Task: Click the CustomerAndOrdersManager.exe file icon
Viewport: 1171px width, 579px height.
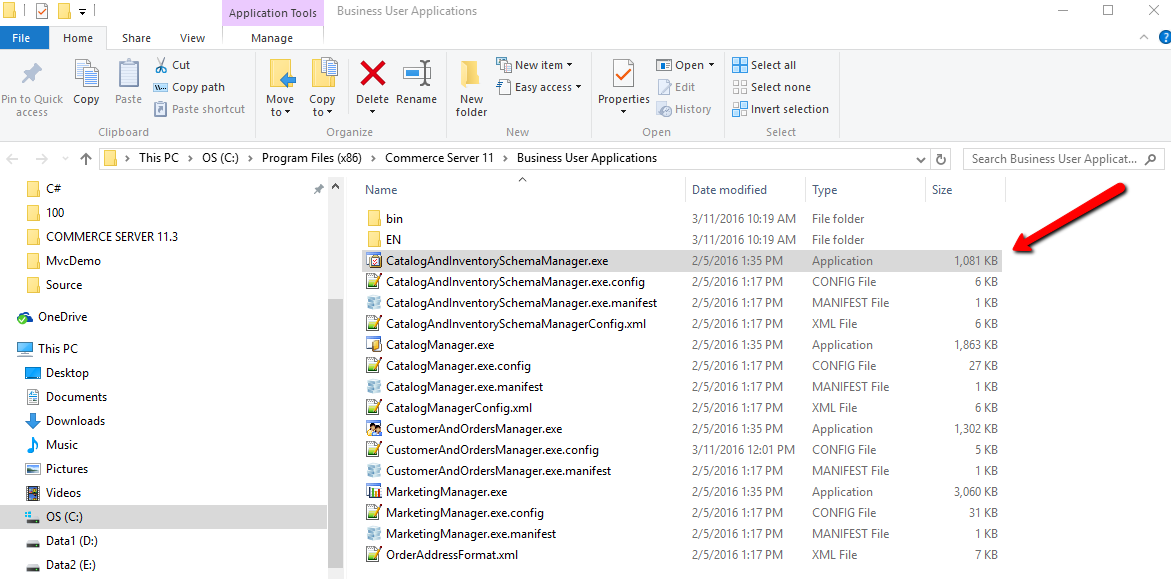Action: [x=373, y=429]
